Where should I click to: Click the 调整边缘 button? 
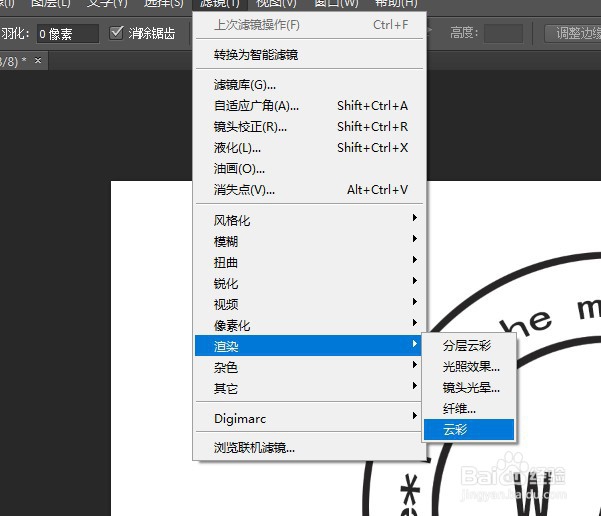(573, 34)
